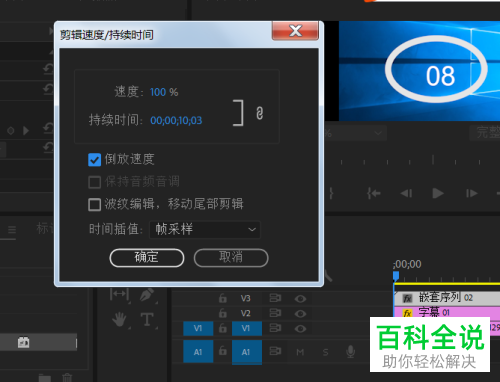
Task: Click the fx badge on 字幕 01 clip
Action: [x=407, y=313]
